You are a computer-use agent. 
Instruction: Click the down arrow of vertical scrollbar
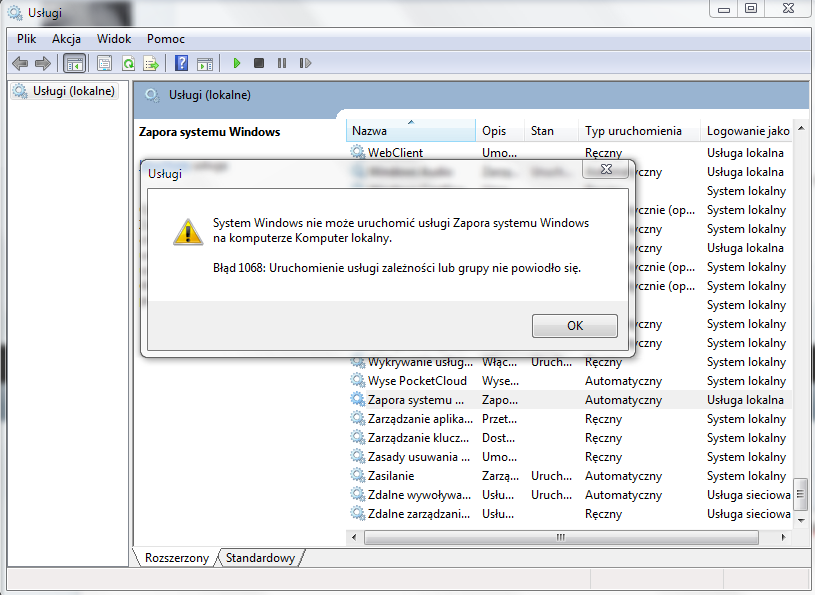(801, 521)
